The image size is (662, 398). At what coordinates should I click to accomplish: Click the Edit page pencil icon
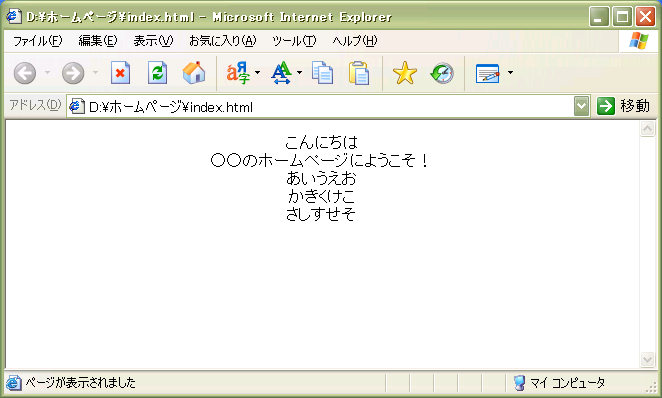pyautogui.click(x=488, y=73)
